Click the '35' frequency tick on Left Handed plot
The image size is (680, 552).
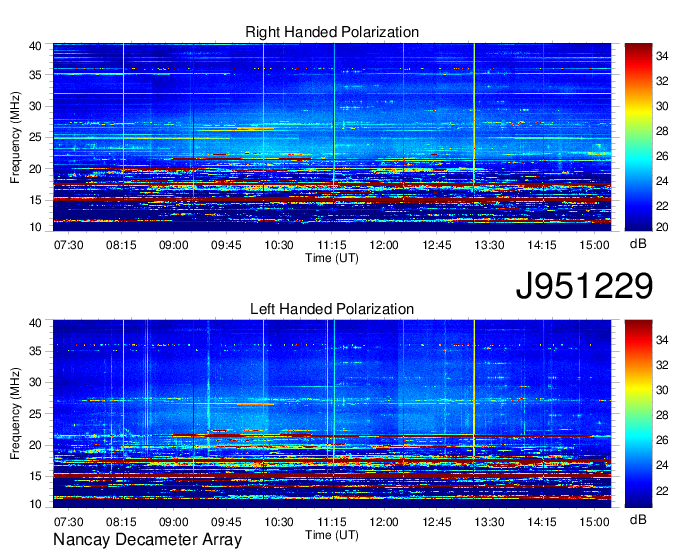35,351
